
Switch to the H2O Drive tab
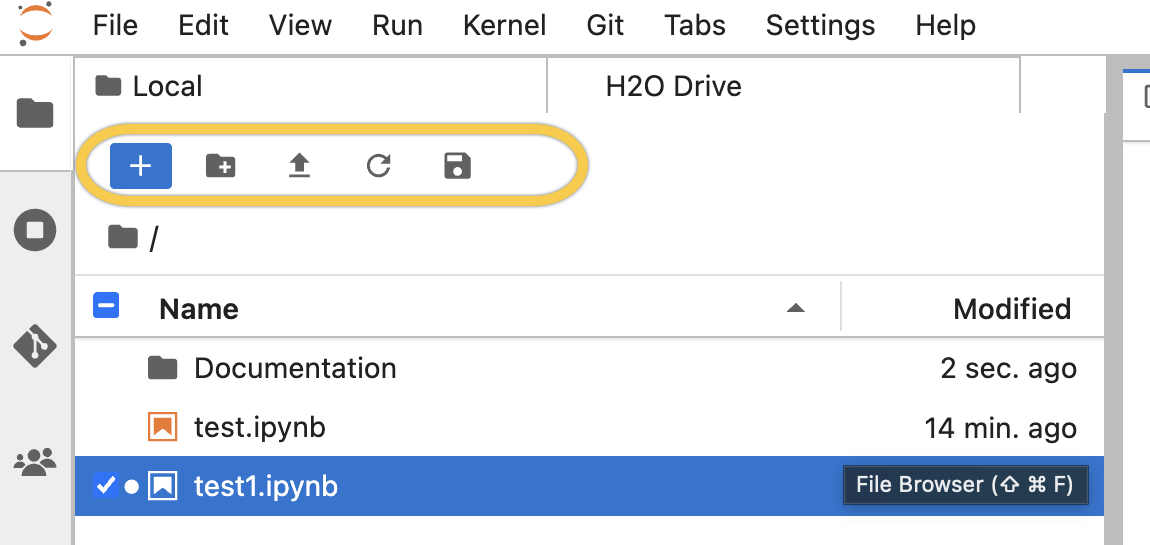(x=783, y=86)
